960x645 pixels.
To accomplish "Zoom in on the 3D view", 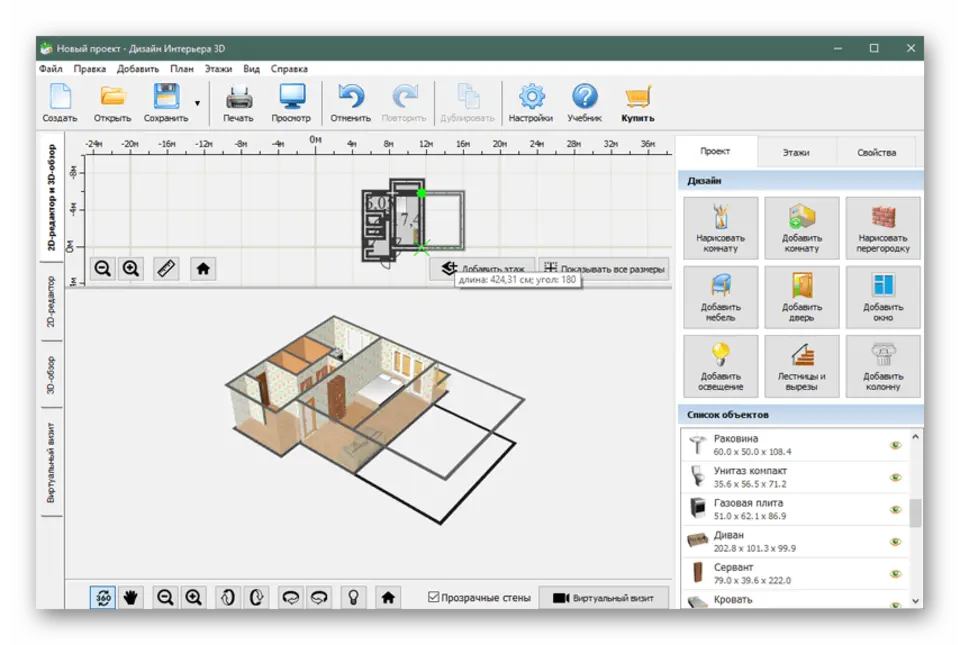I will pyautogui.click(x=193, y=597).
